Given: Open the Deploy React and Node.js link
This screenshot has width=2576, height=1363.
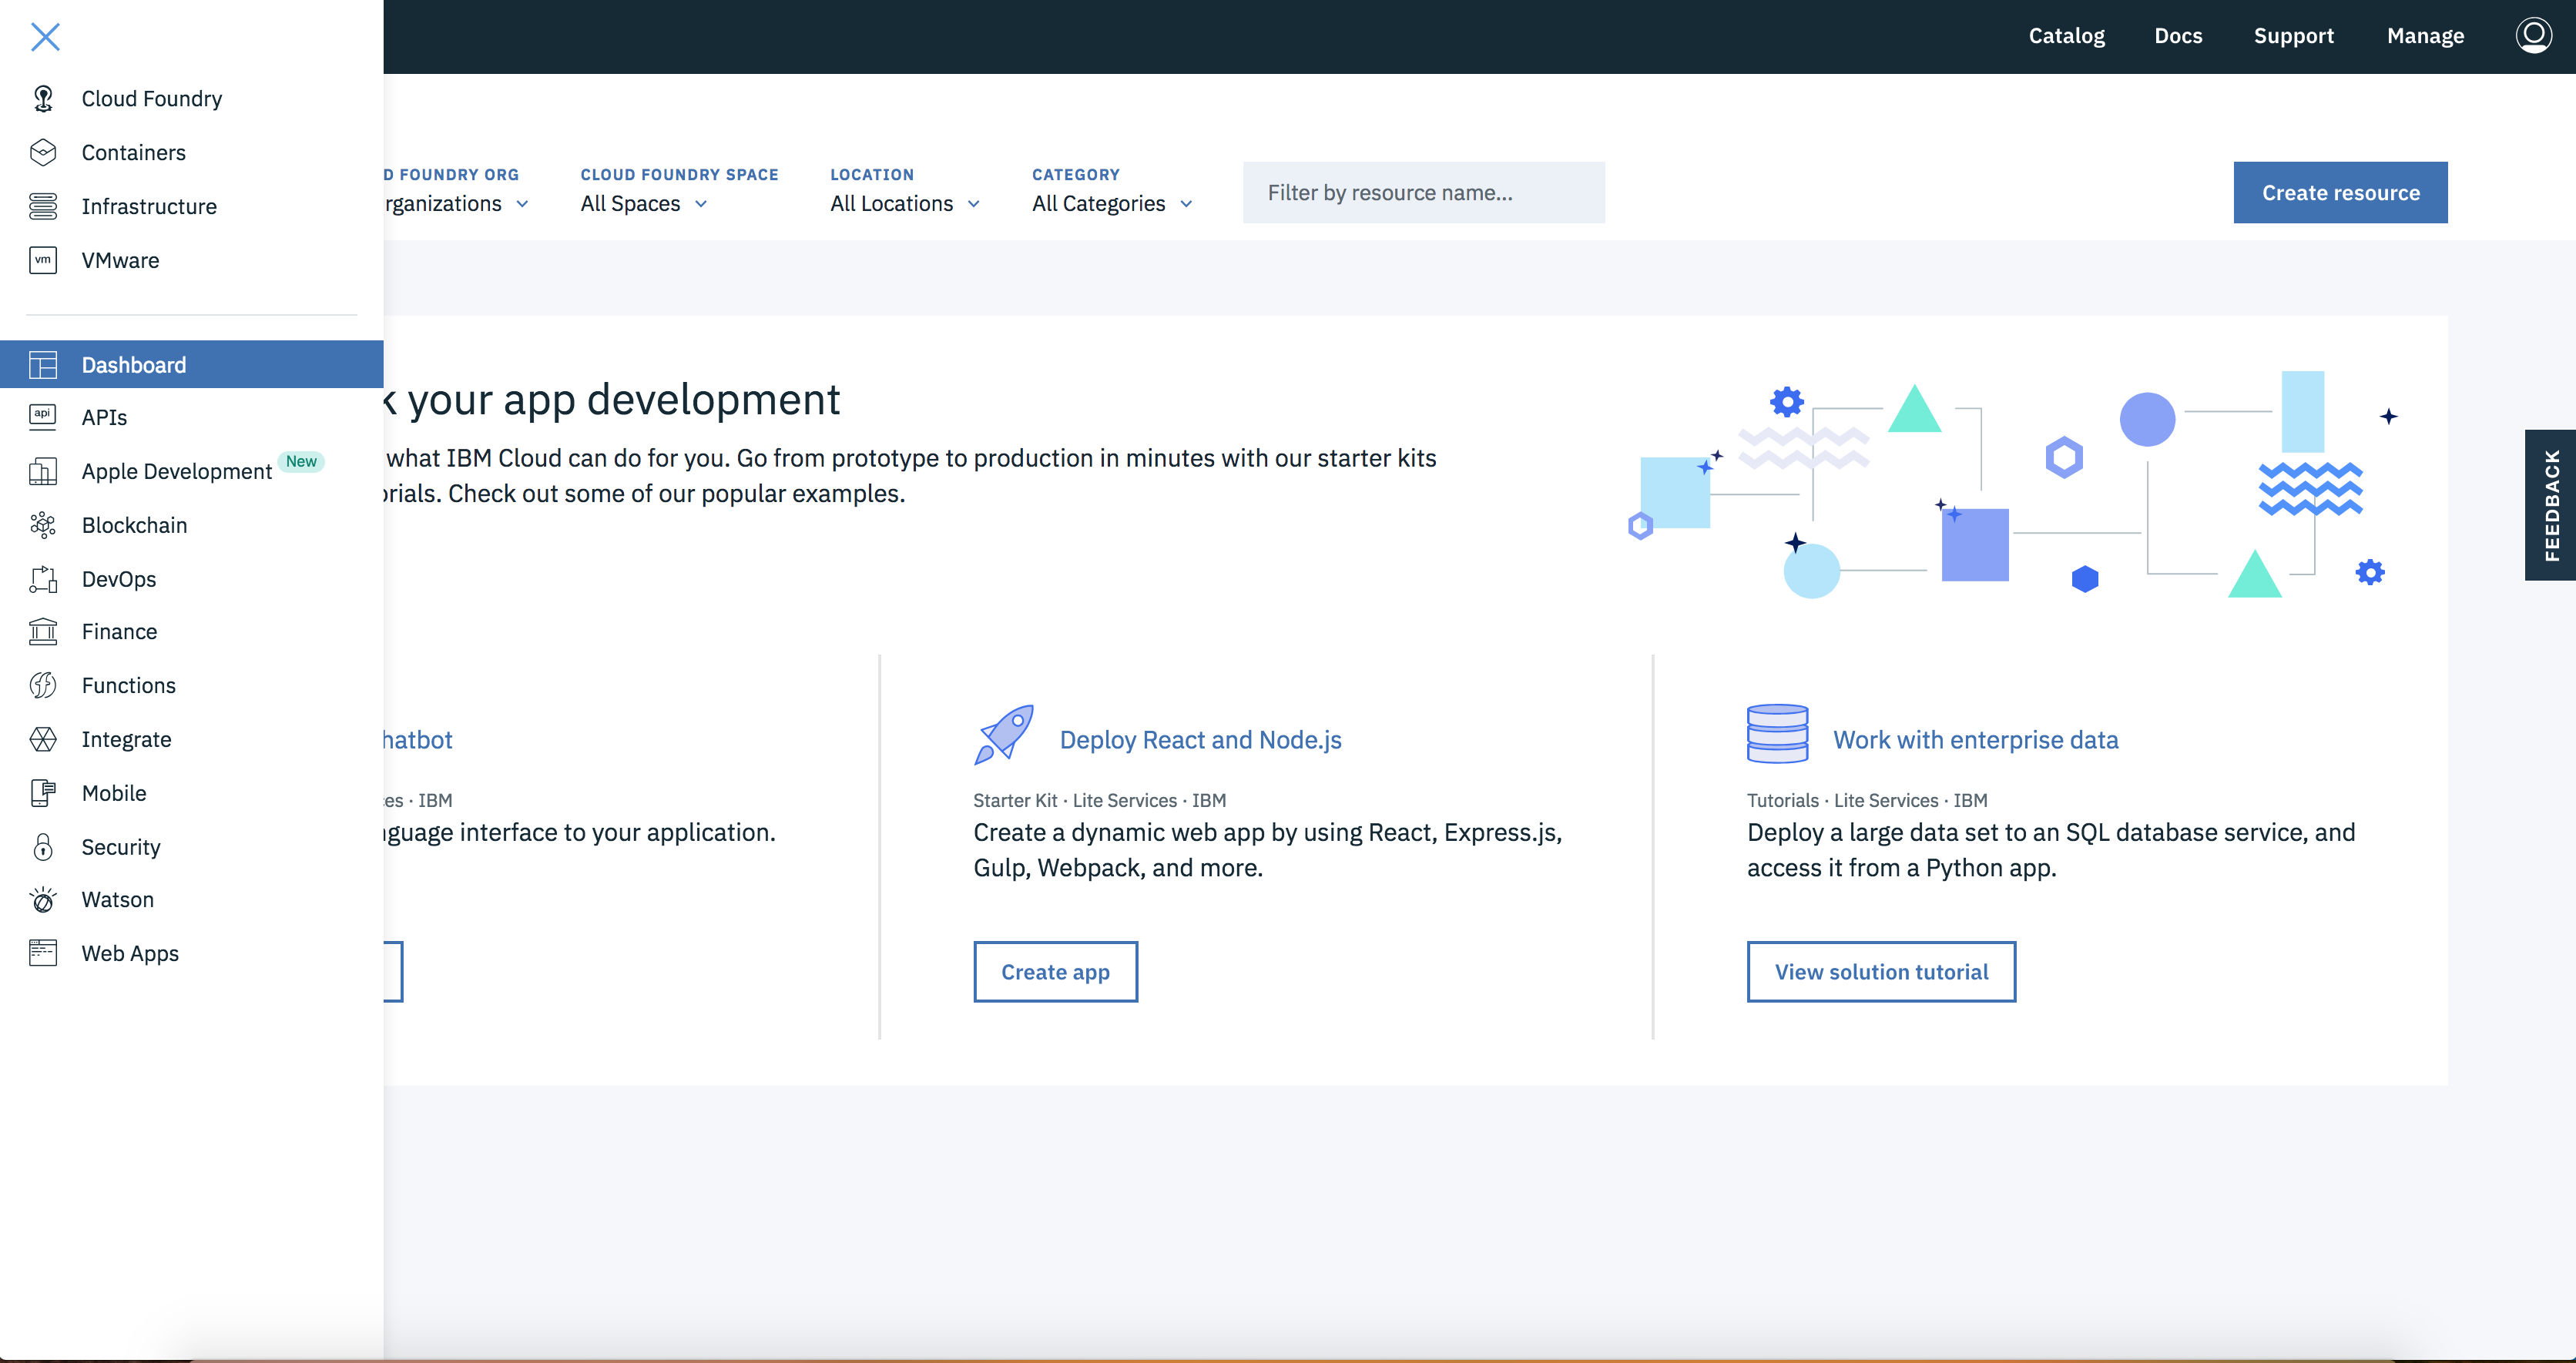Looking at the screenshot, I should (x=1200, y=739).
